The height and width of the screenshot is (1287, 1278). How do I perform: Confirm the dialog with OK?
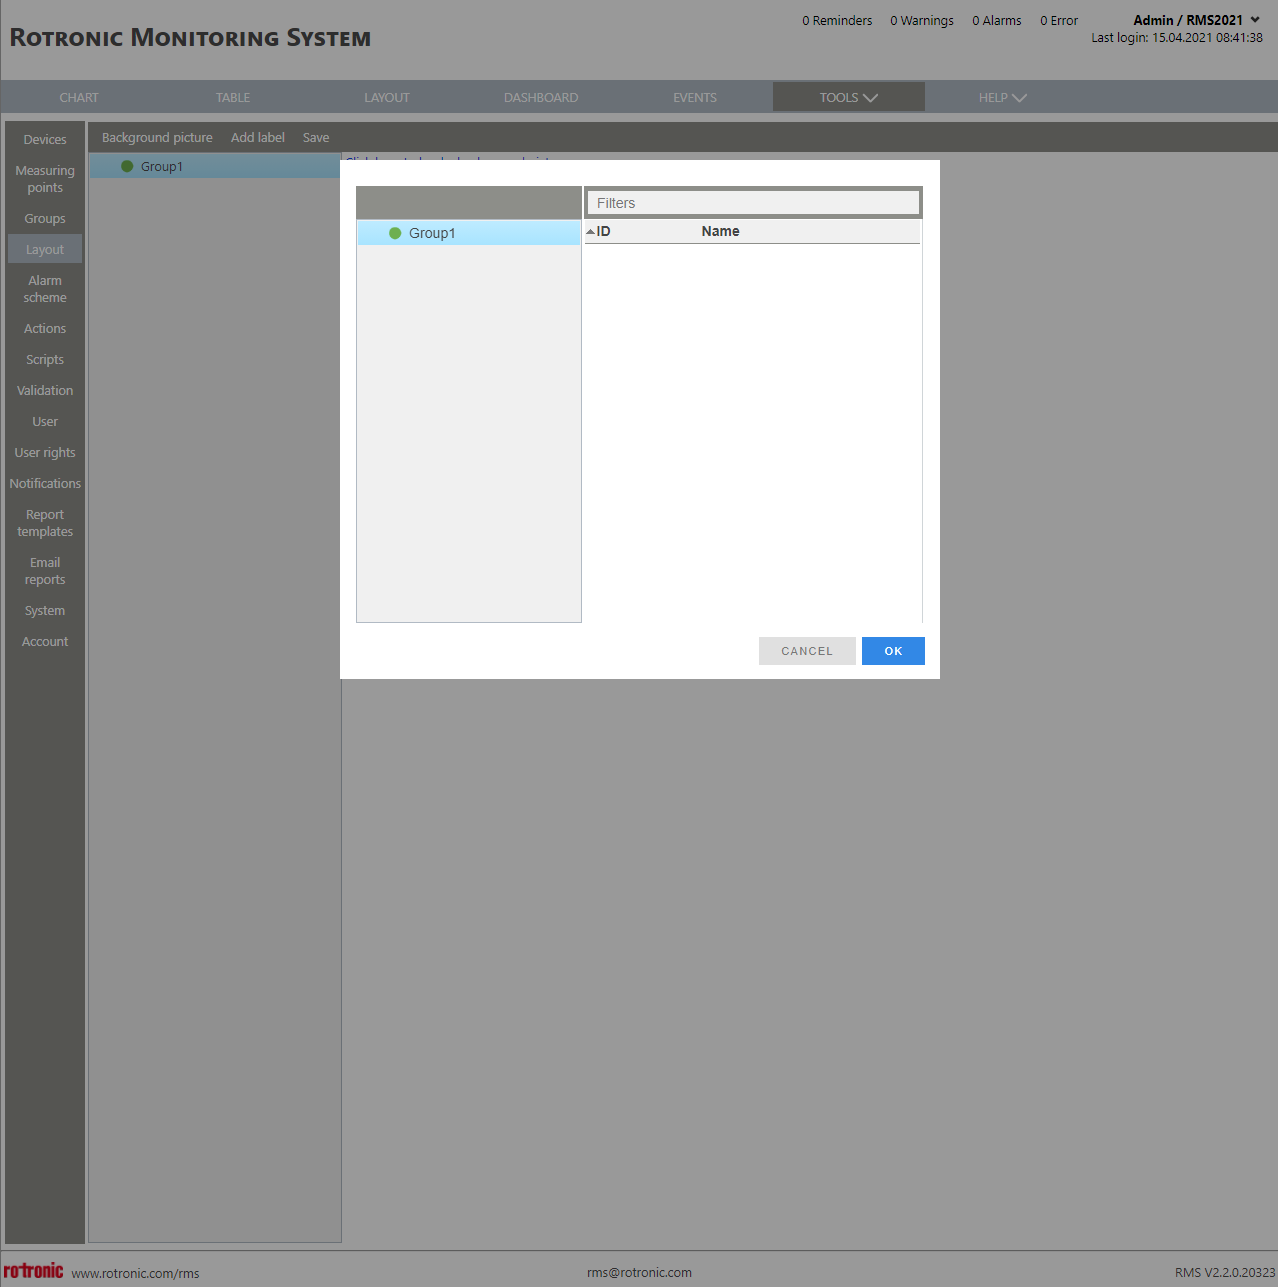click(x=893, y=651)
